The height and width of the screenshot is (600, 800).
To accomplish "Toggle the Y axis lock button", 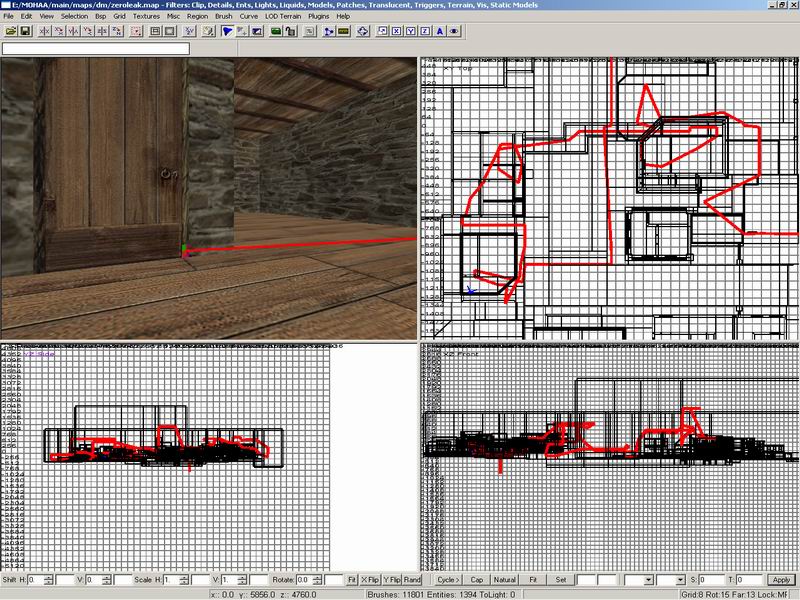I will click(x=411, y=32).
